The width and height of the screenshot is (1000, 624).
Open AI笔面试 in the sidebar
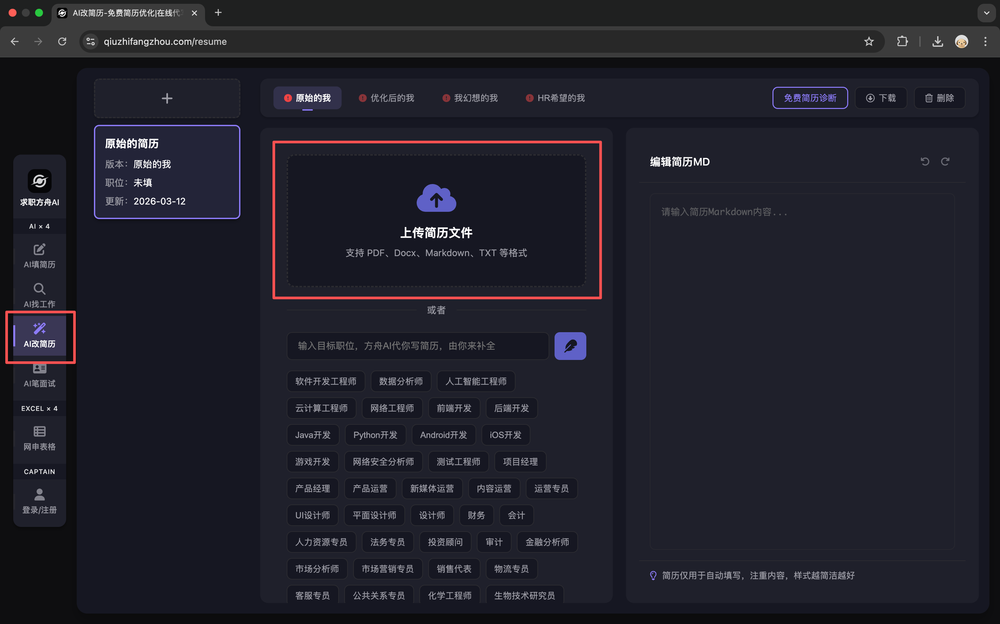(x=40, y=374)
